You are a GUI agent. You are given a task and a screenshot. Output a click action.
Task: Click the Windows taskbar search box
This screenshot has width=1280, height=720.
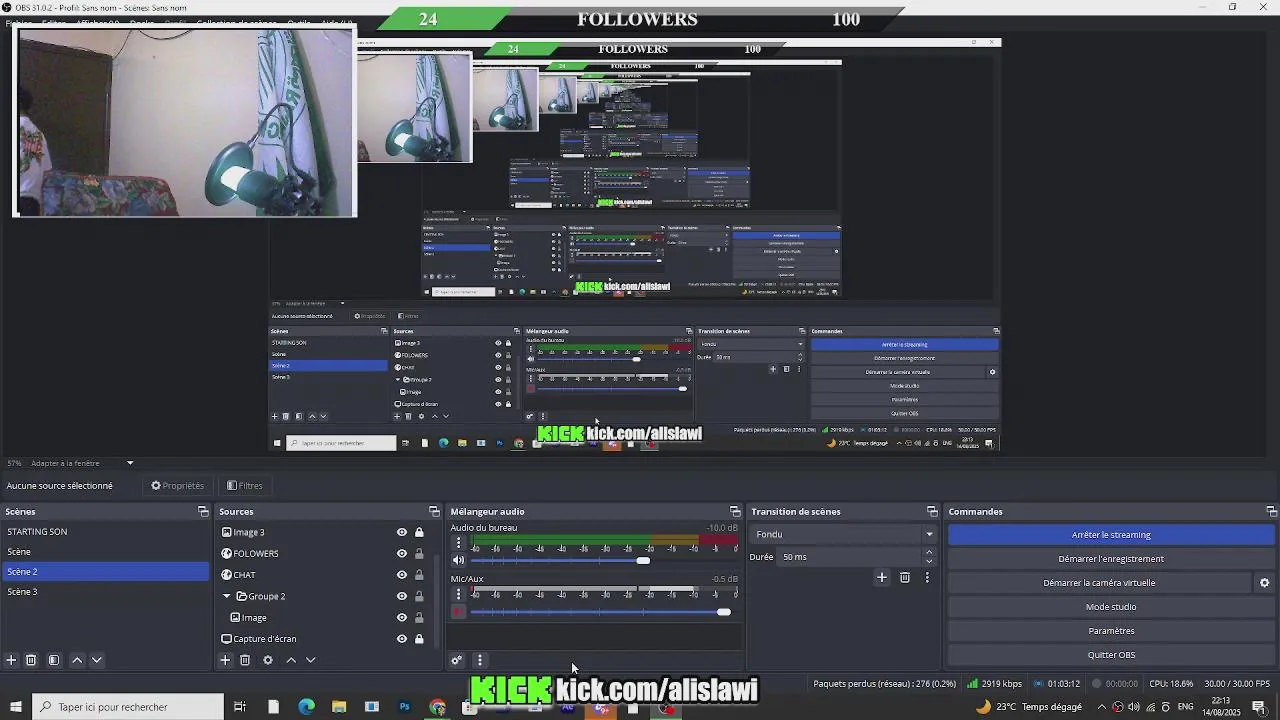pyautogui.click(x=127, y=707)
